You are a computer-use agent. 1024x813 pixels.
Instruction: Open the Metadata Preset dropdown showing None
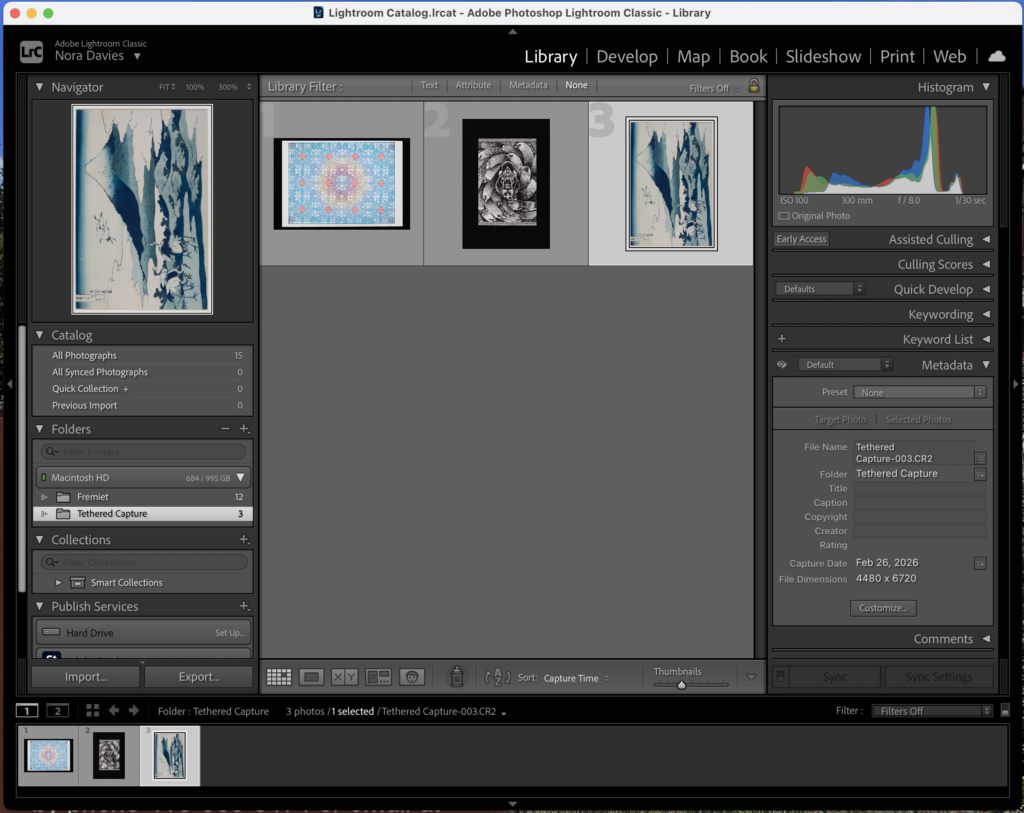click(x=919, y=392)
